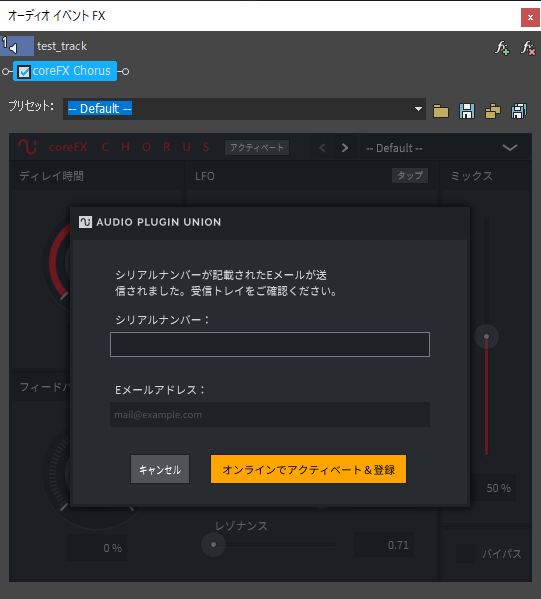
Task: Click the ディレイ時間 knob
Action: point(57,262)
